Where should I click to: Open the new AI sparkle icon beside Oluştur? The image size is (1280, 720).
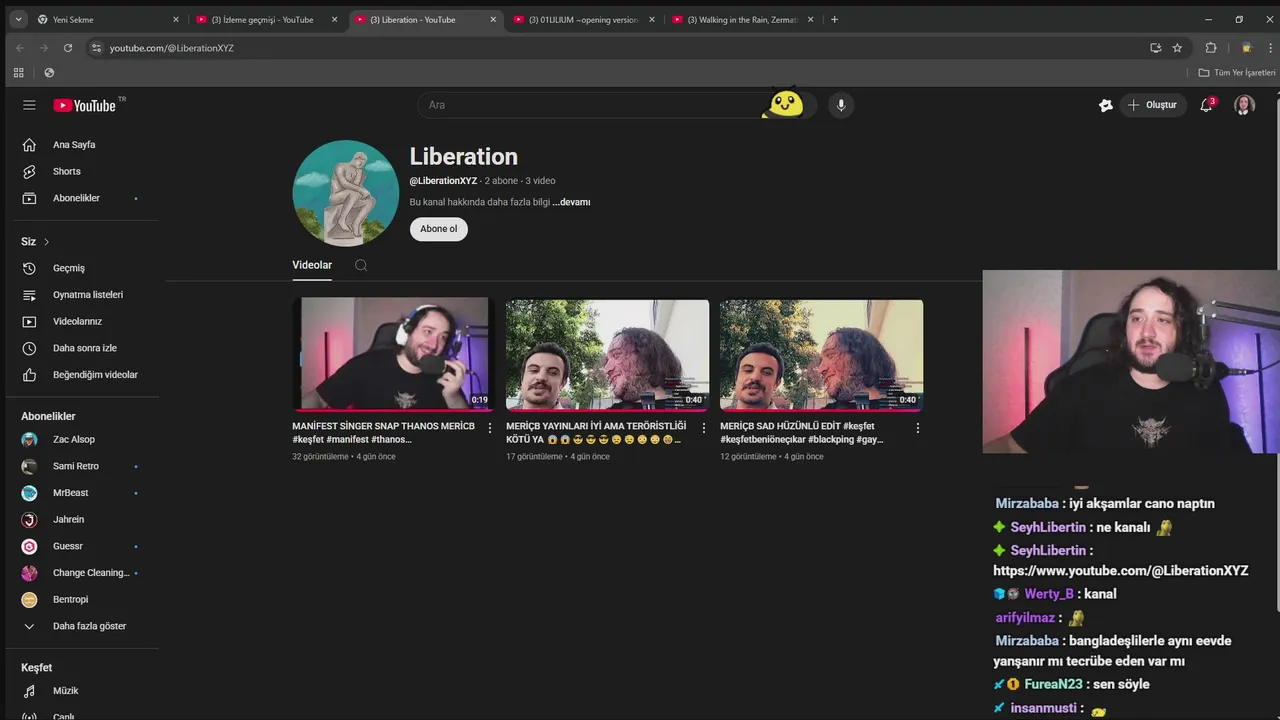click(1105, 105)
